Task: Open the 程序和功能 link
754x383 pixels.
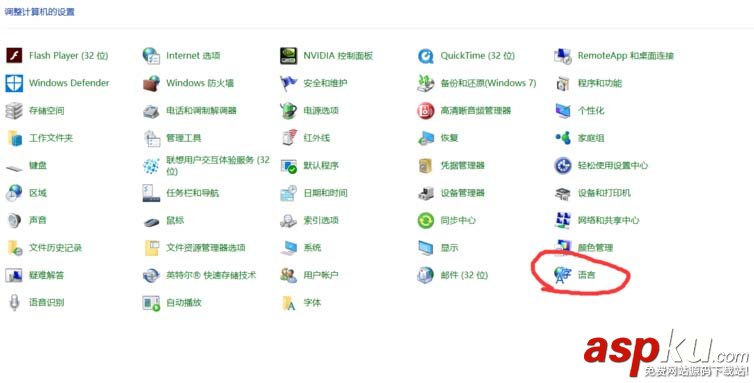Action: [x=600, y=83]
